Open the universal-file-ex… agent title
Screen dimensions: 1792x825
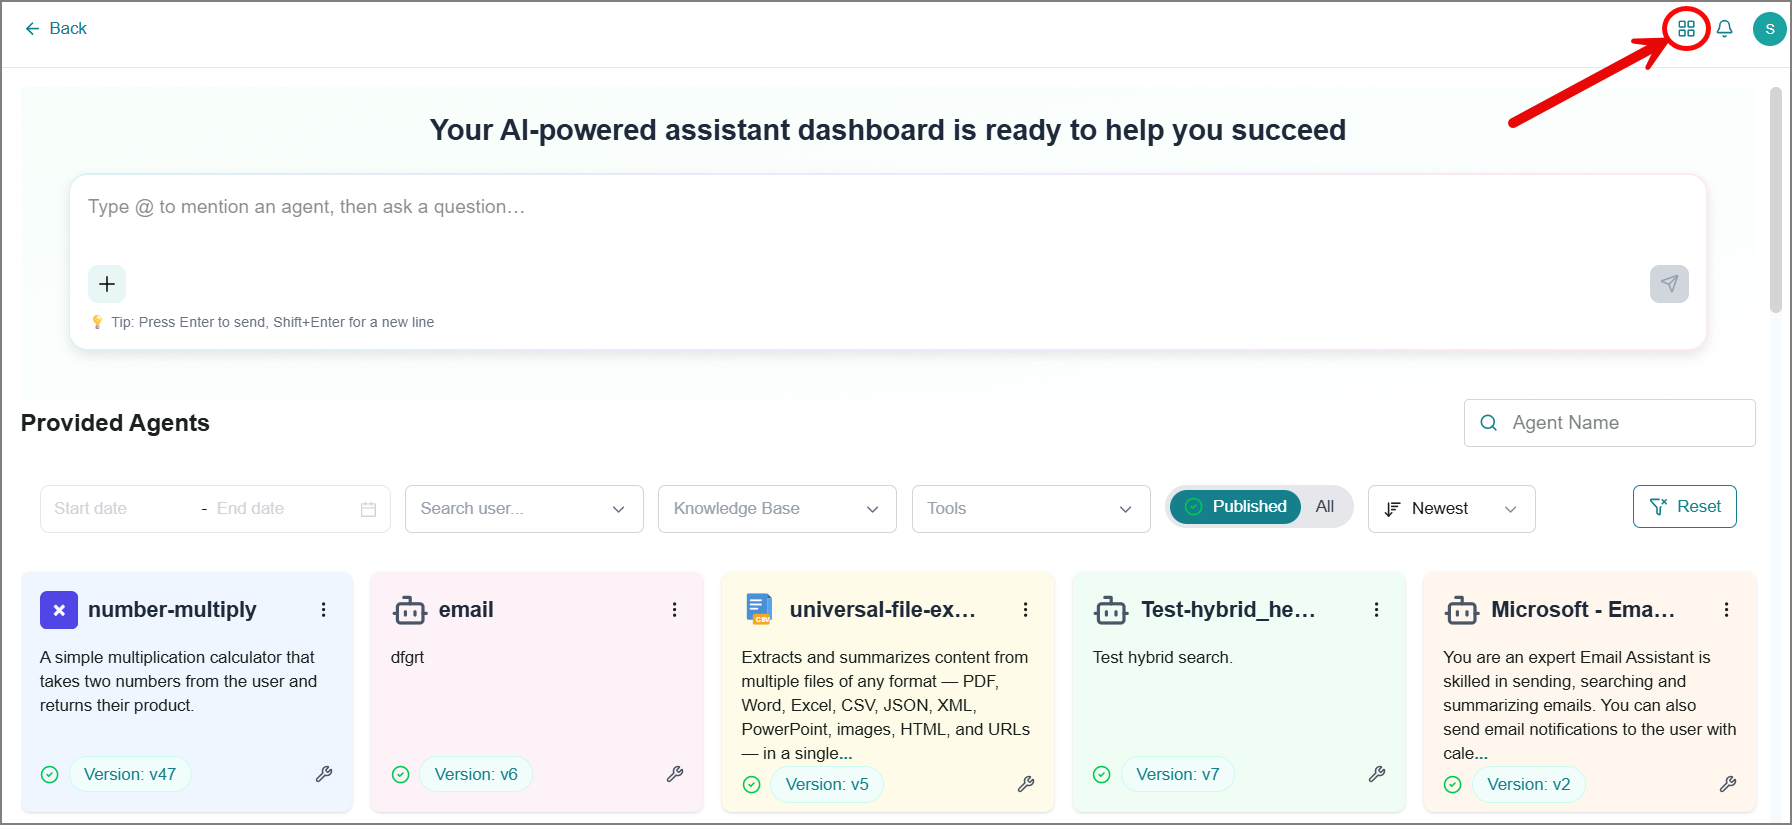[x=882, y=610]
